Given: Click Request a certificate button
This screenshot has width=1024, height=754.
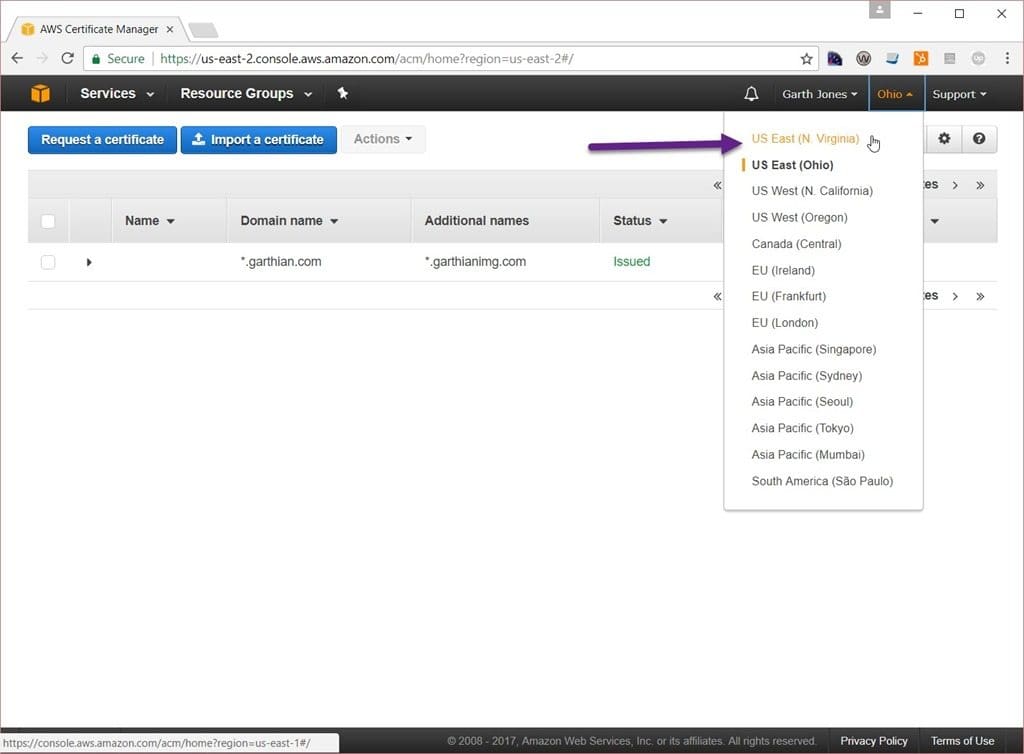Looking at the screenshot, I should point(103,140).
